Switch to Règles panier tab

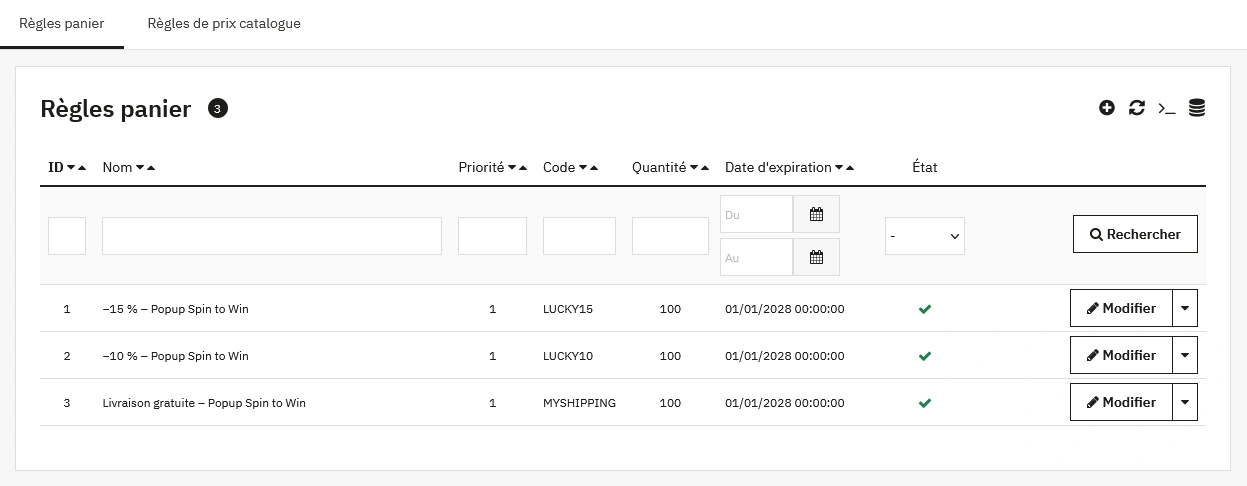pyautogui.click(x=62, y=23)
